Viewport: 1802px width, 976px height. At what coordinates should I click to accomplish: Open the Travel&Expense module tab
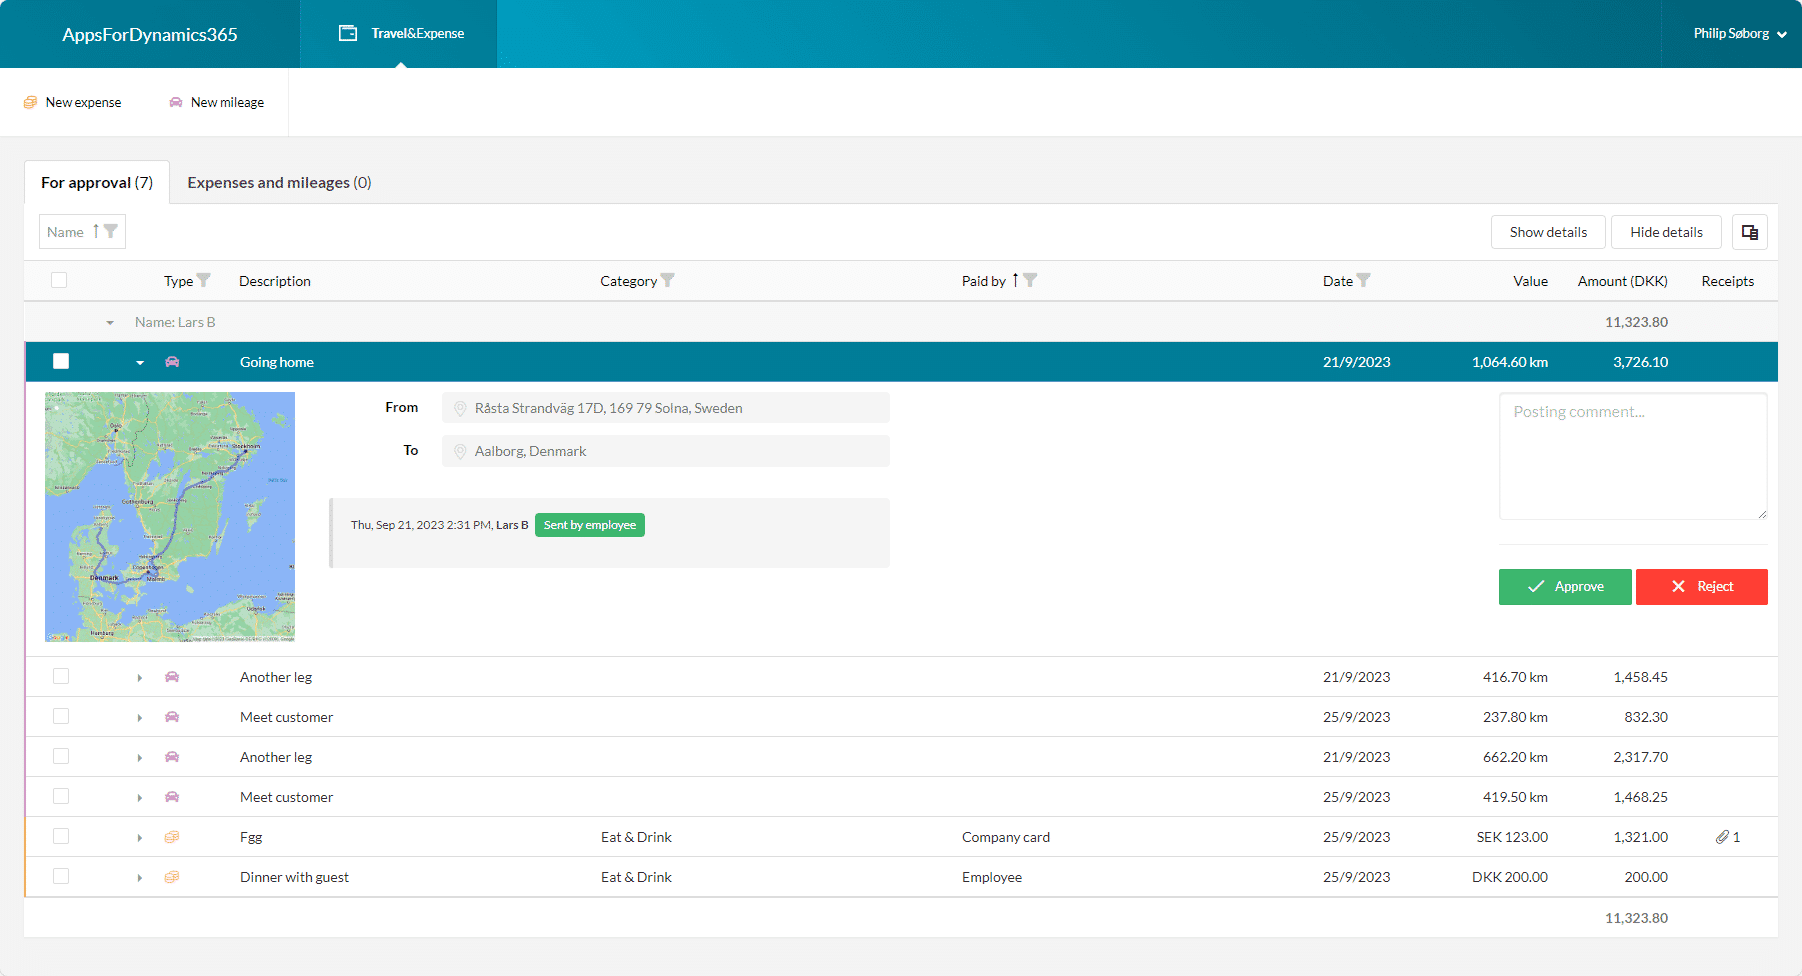(399, 33)
